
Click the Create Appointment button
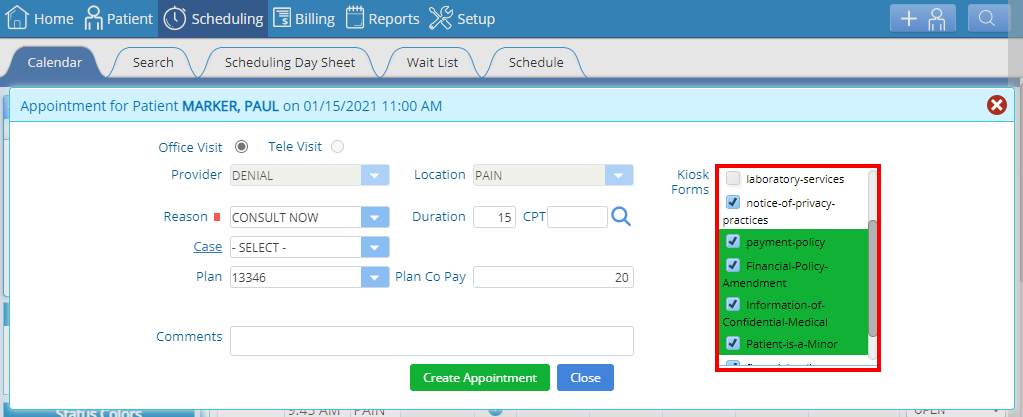[x=480, y=378]
